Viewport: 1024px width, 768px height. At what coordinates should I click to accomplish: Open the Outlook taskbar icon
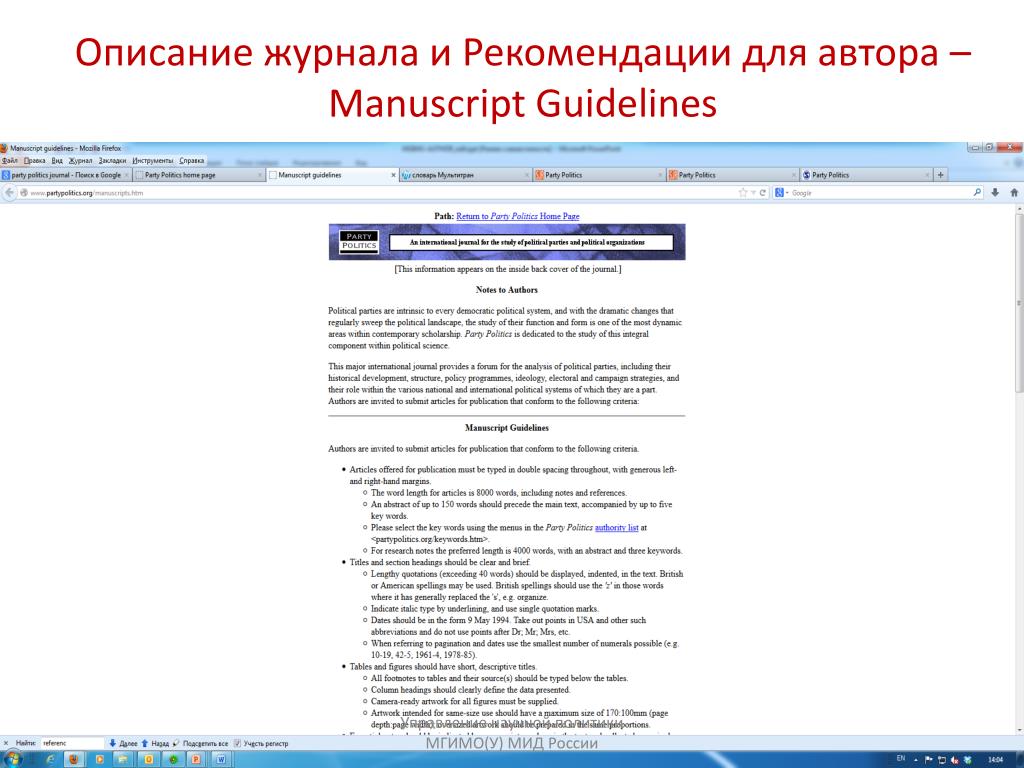click(x=149, y=760)
